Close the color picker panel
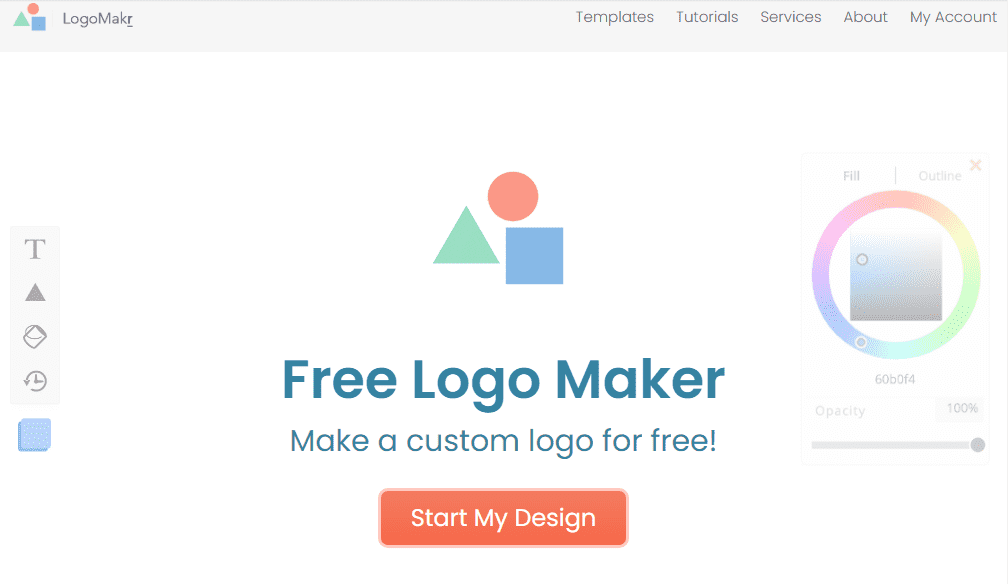This screenshot has width=1008, height=584. pyautogui.click(x=975, y=165)
